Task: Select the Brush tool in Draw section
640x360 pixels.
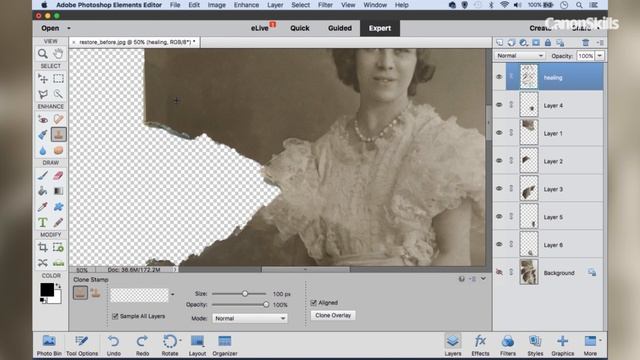Action: [42, 176]
